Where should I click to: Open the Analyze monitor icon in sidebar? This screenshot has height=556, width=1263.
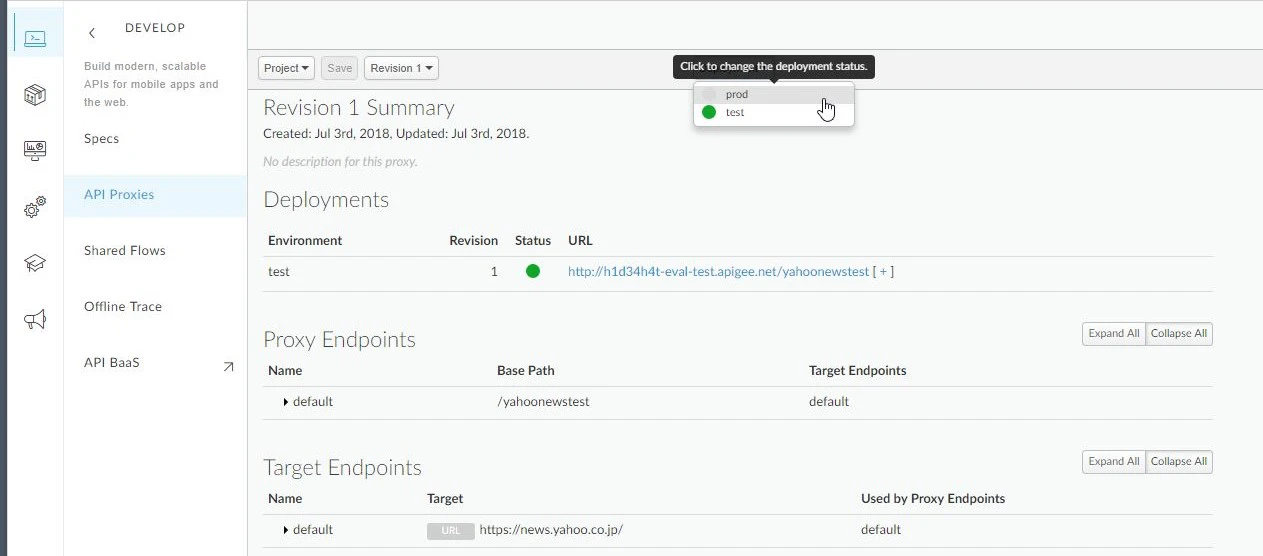click(x=35, y=151)
